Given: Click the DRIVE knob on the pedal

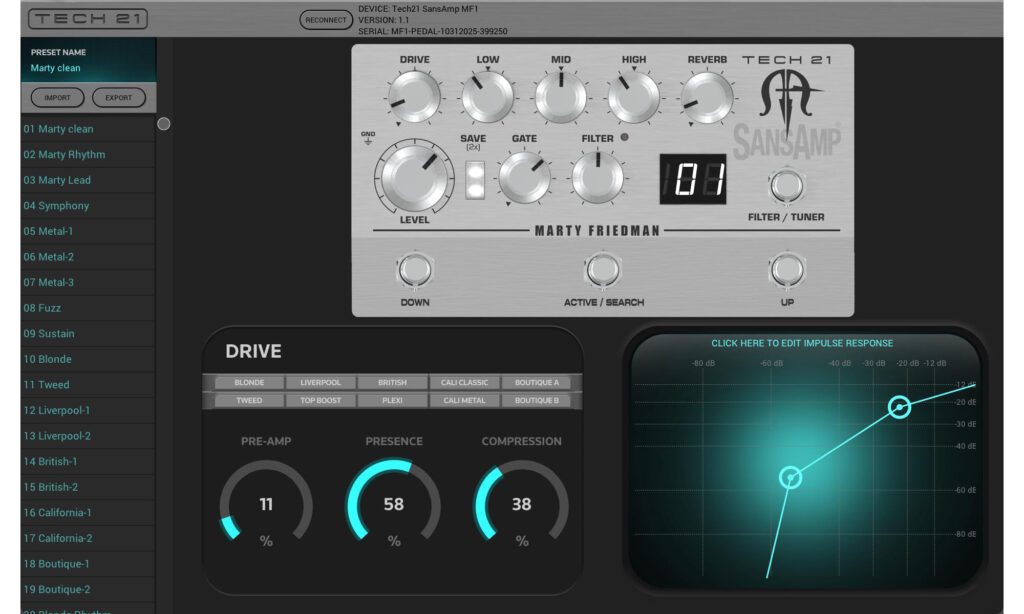Looking at the screenshot, I should 414,97.
